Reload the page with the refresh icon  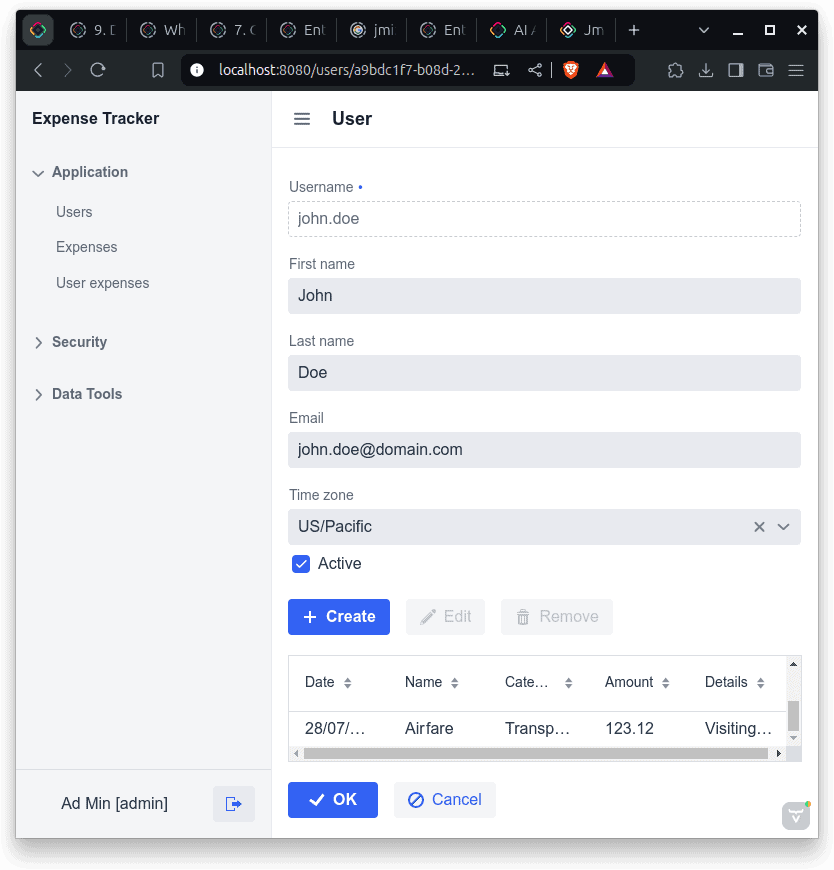coord(98,70)
